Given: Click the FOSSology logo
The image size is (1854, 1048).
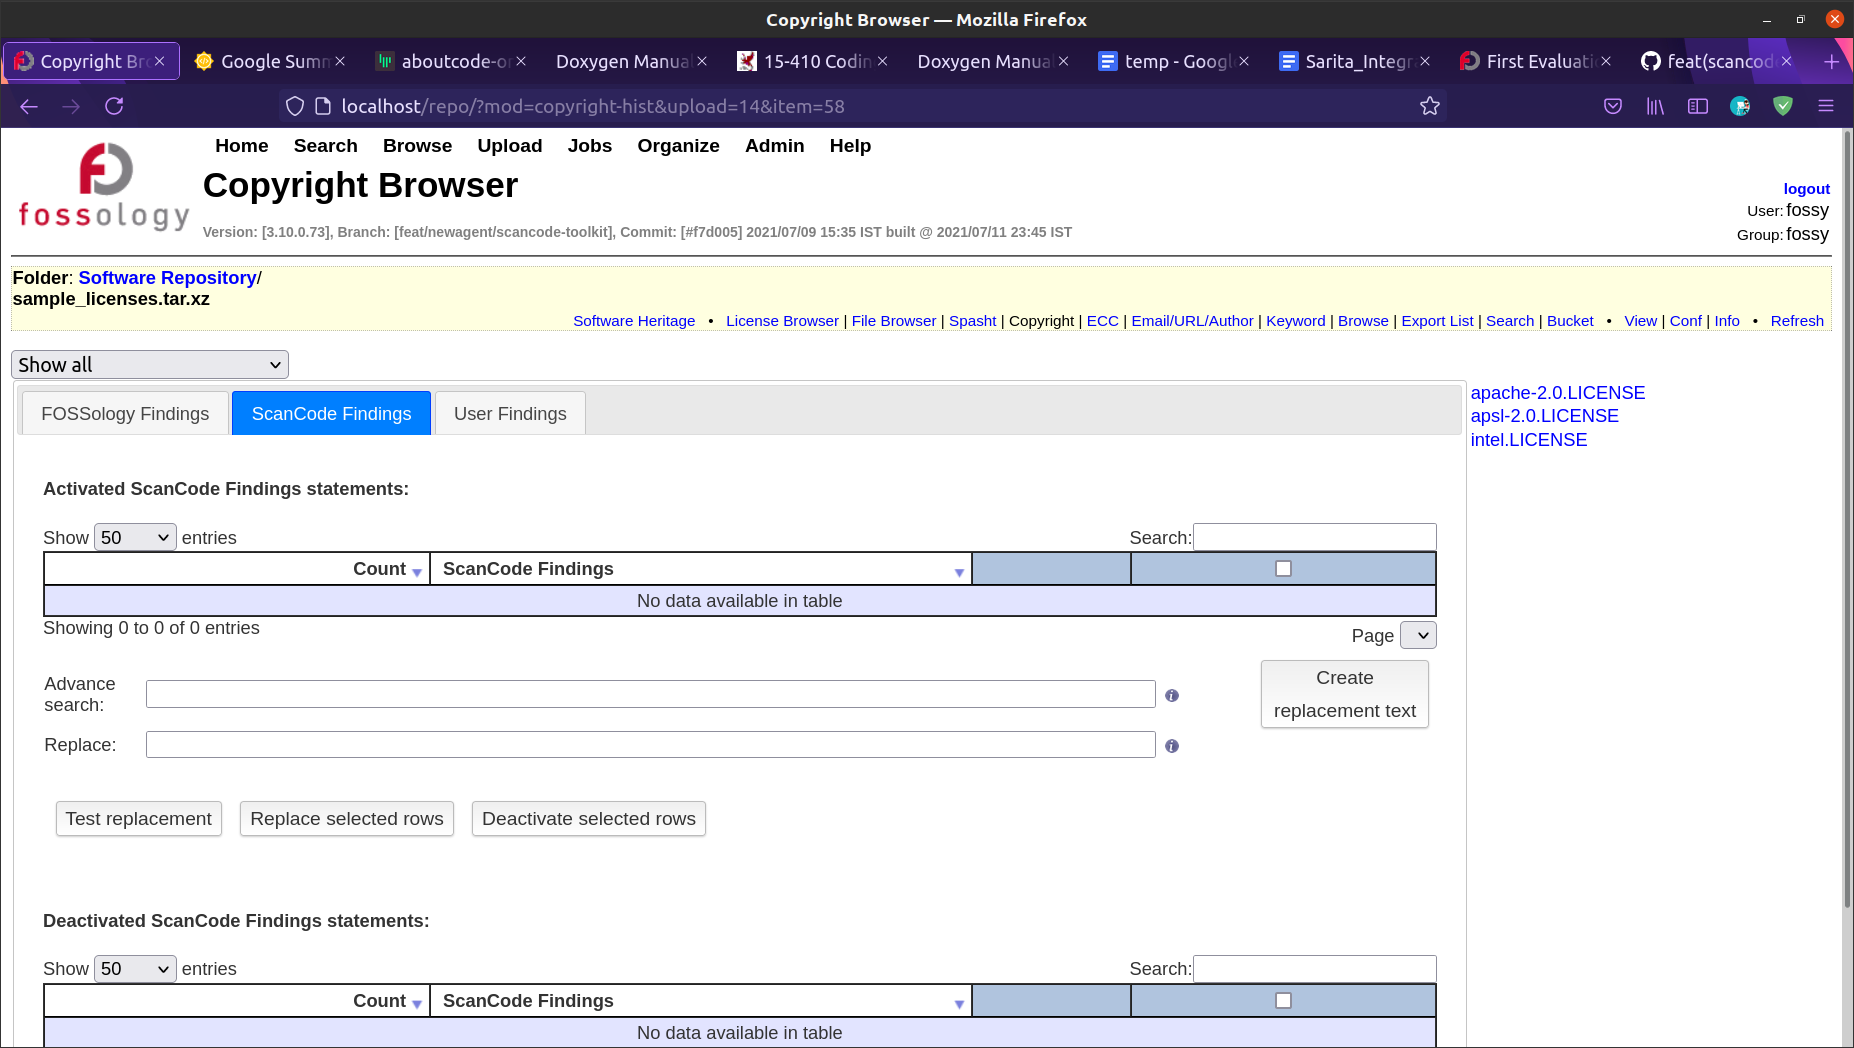Looking at the screenshot, I should tap(104, 187).
